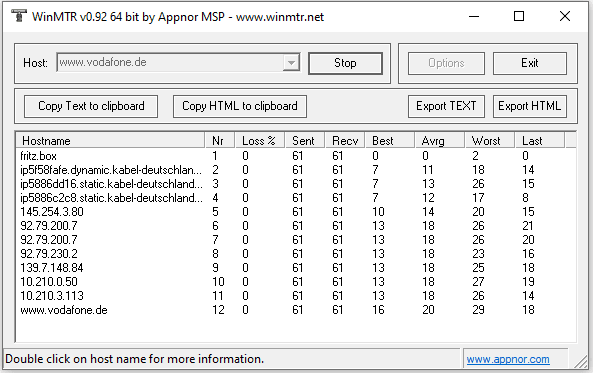Click the Avrg column header
The image size is (593, 373).
(439, 141)
